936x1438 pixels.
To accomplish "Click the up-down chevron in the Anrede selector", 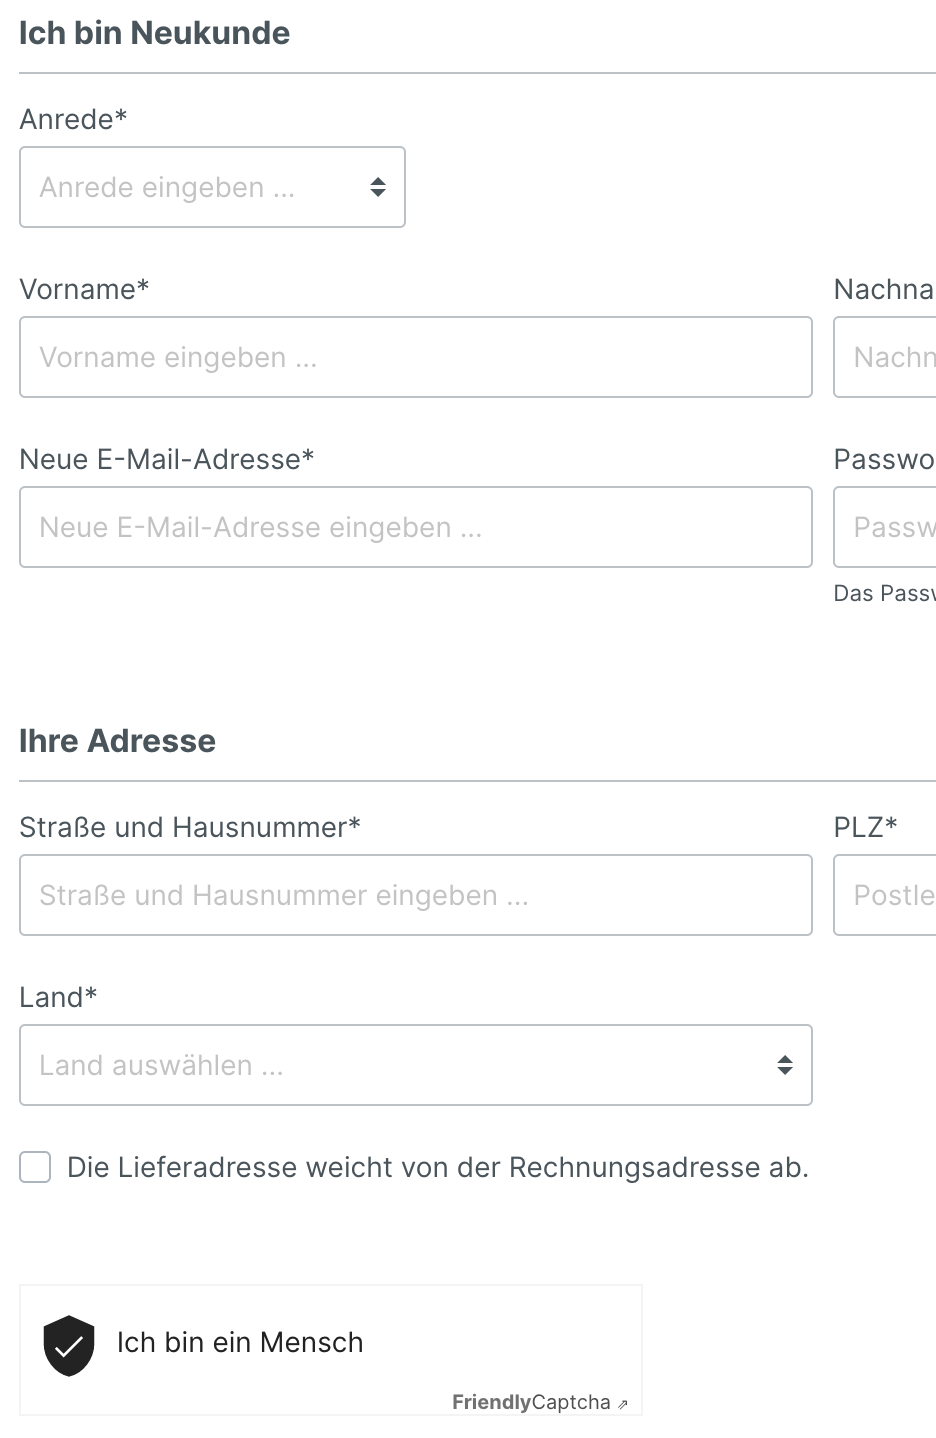I will pyautogui.click(x=378, y=187).
